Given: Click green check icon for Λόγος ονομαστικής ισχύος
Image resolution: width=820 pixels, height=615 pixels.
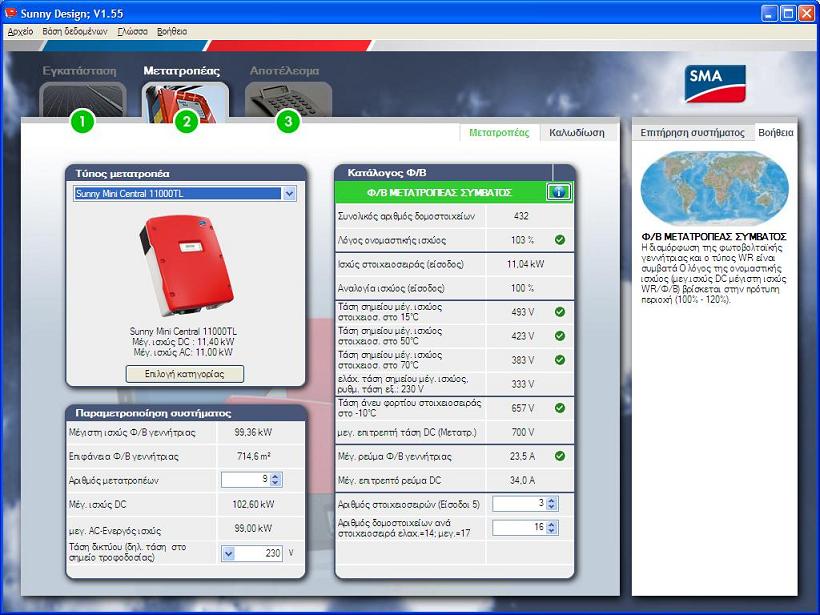Looking at the screenshot, I should pyautogui.click(x=560, y=240).
